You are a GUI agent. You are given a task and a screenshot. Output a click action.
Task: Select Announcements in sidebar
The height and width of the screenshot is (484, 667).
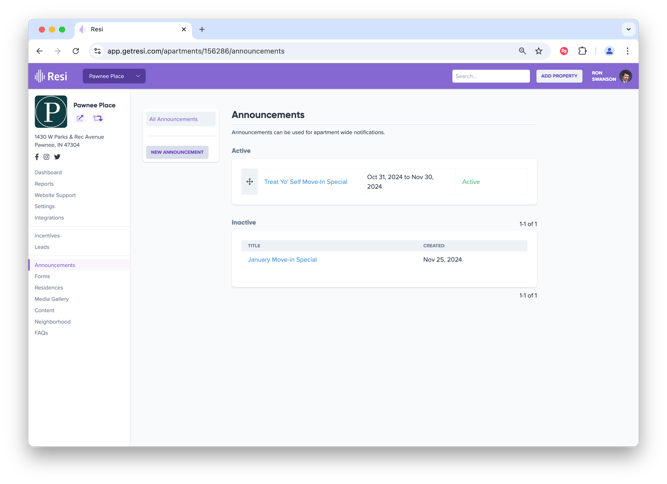tap(55, 265)
